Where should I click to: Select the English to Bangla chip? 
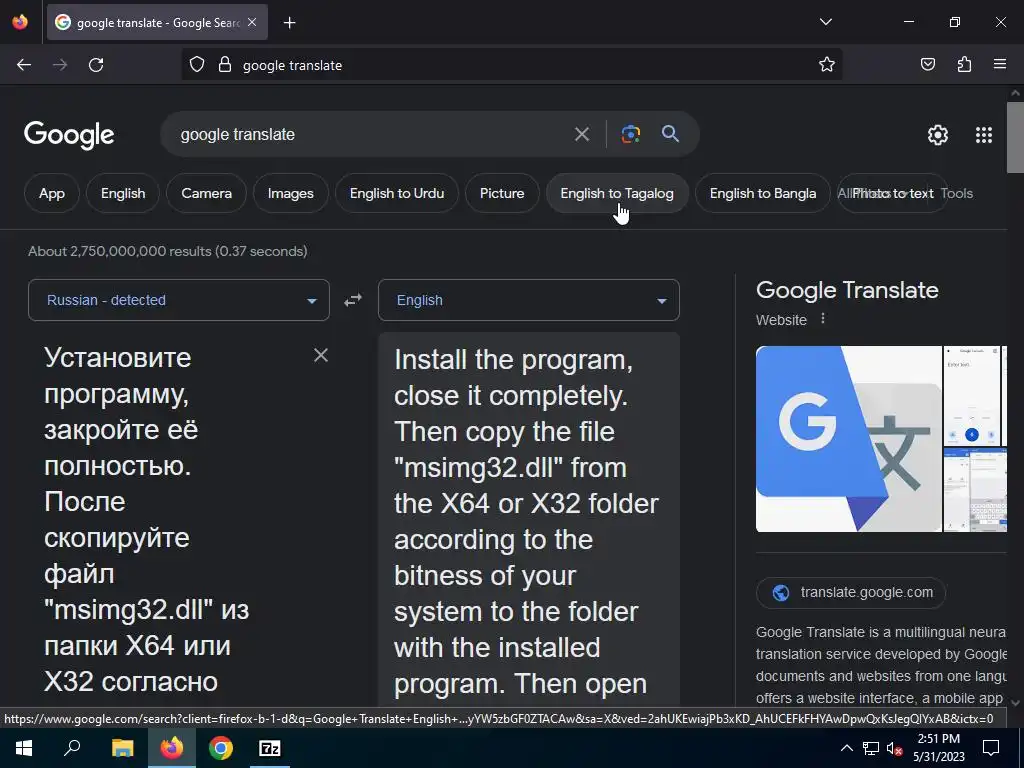(762, 193)
